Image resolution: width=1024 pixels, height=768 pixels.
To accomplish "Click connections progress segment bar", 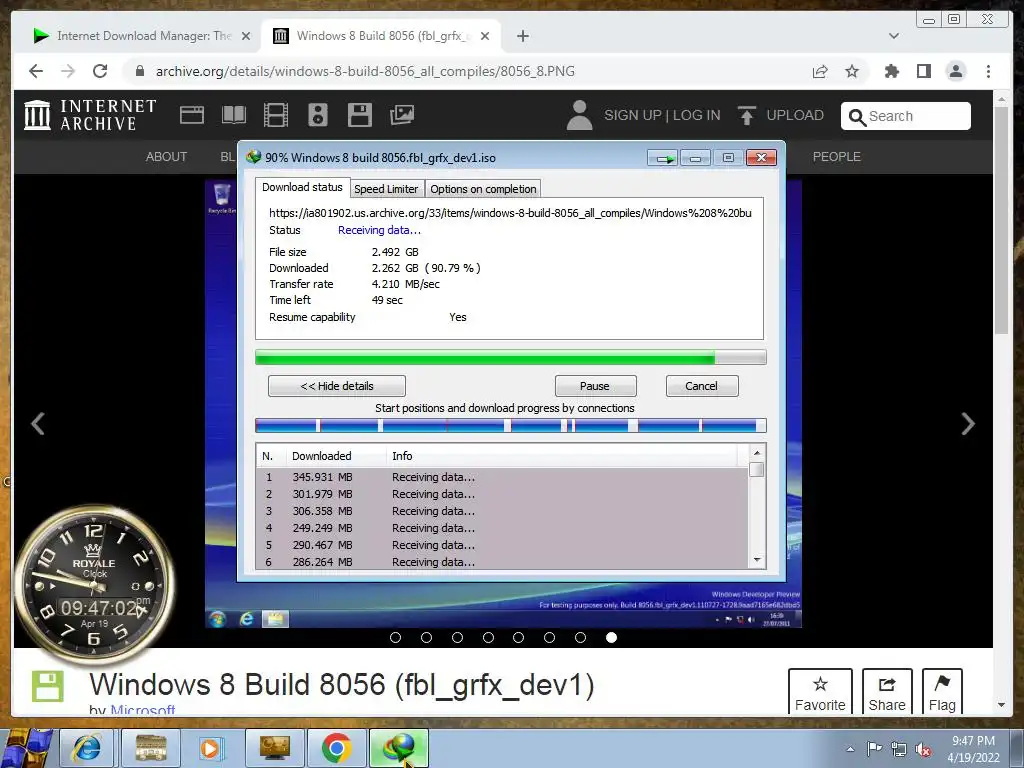I will (511, 426).
